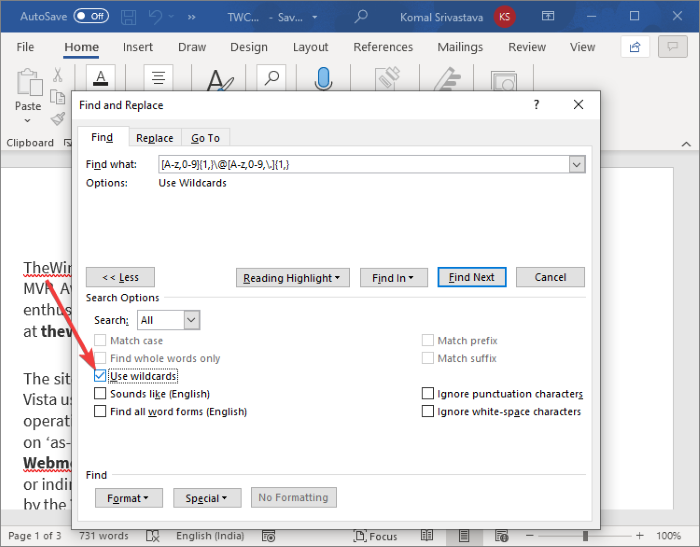Open the References ribbon tab

[383, 47]
